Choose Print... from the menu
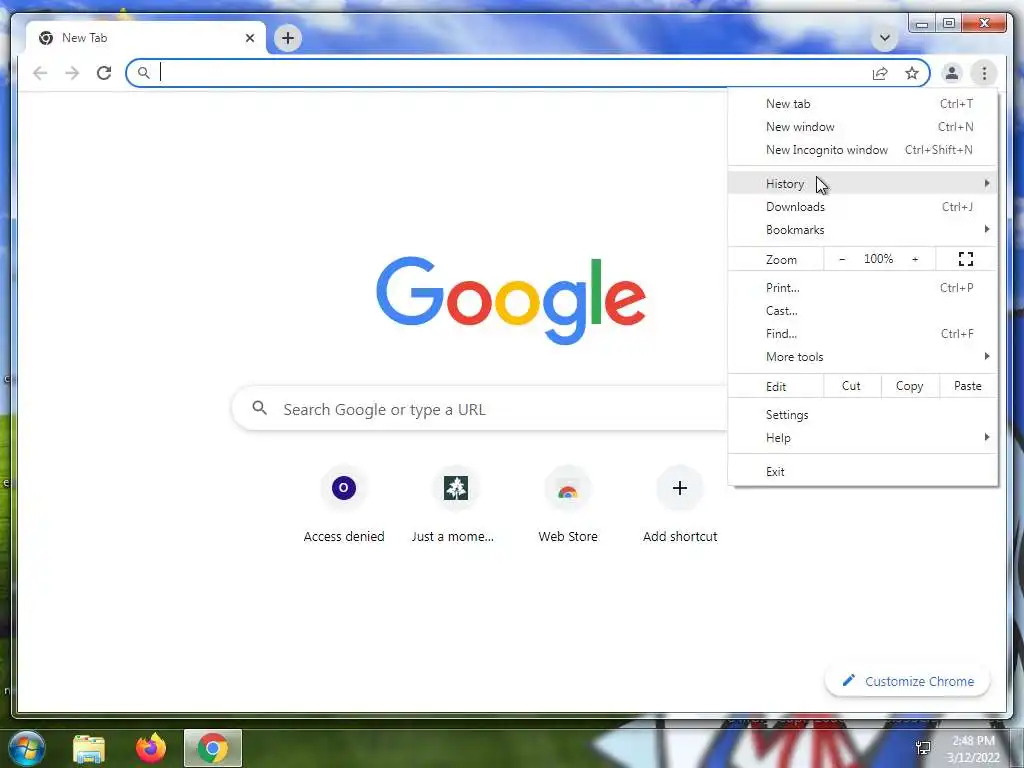Image resolution: width=1024 pixels, height=768 pixels. pyautogui.click(x=863, y=287)
